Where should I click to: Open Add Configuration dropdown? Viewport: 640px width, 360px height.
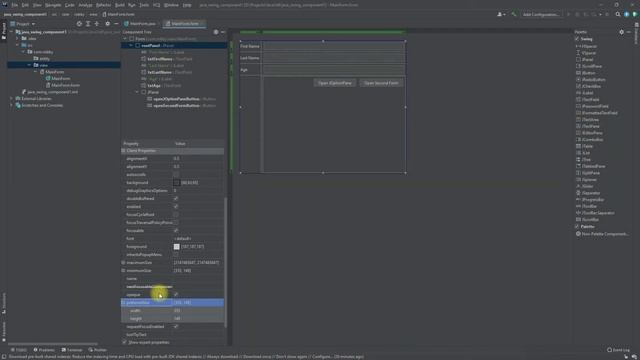(541, 14)
